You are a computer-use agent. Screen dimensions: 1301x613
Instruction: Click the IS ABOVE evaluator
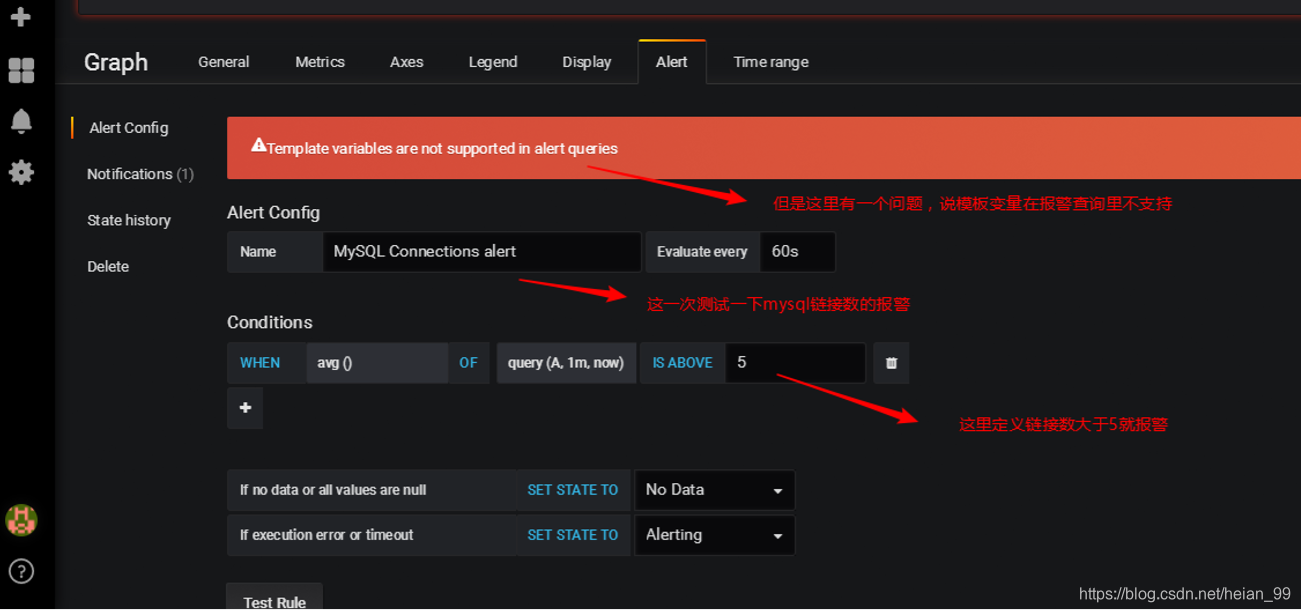682,363
